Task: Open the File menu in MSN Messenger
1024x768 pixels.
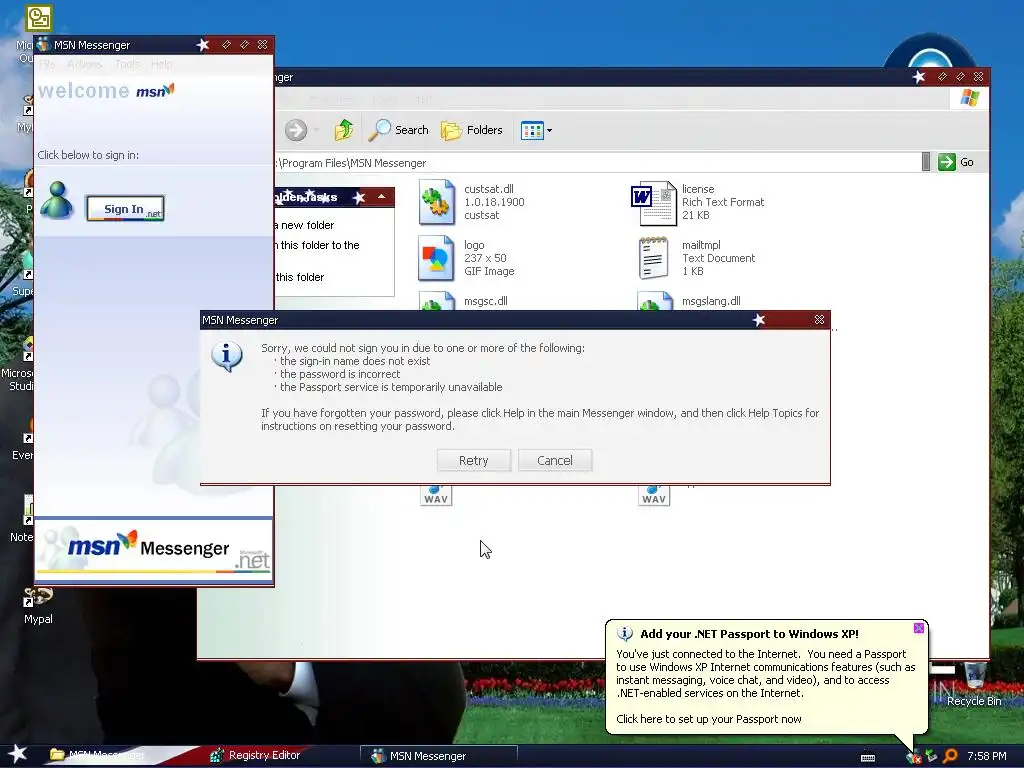Action: pyautogui.click(x=47, y=64)
